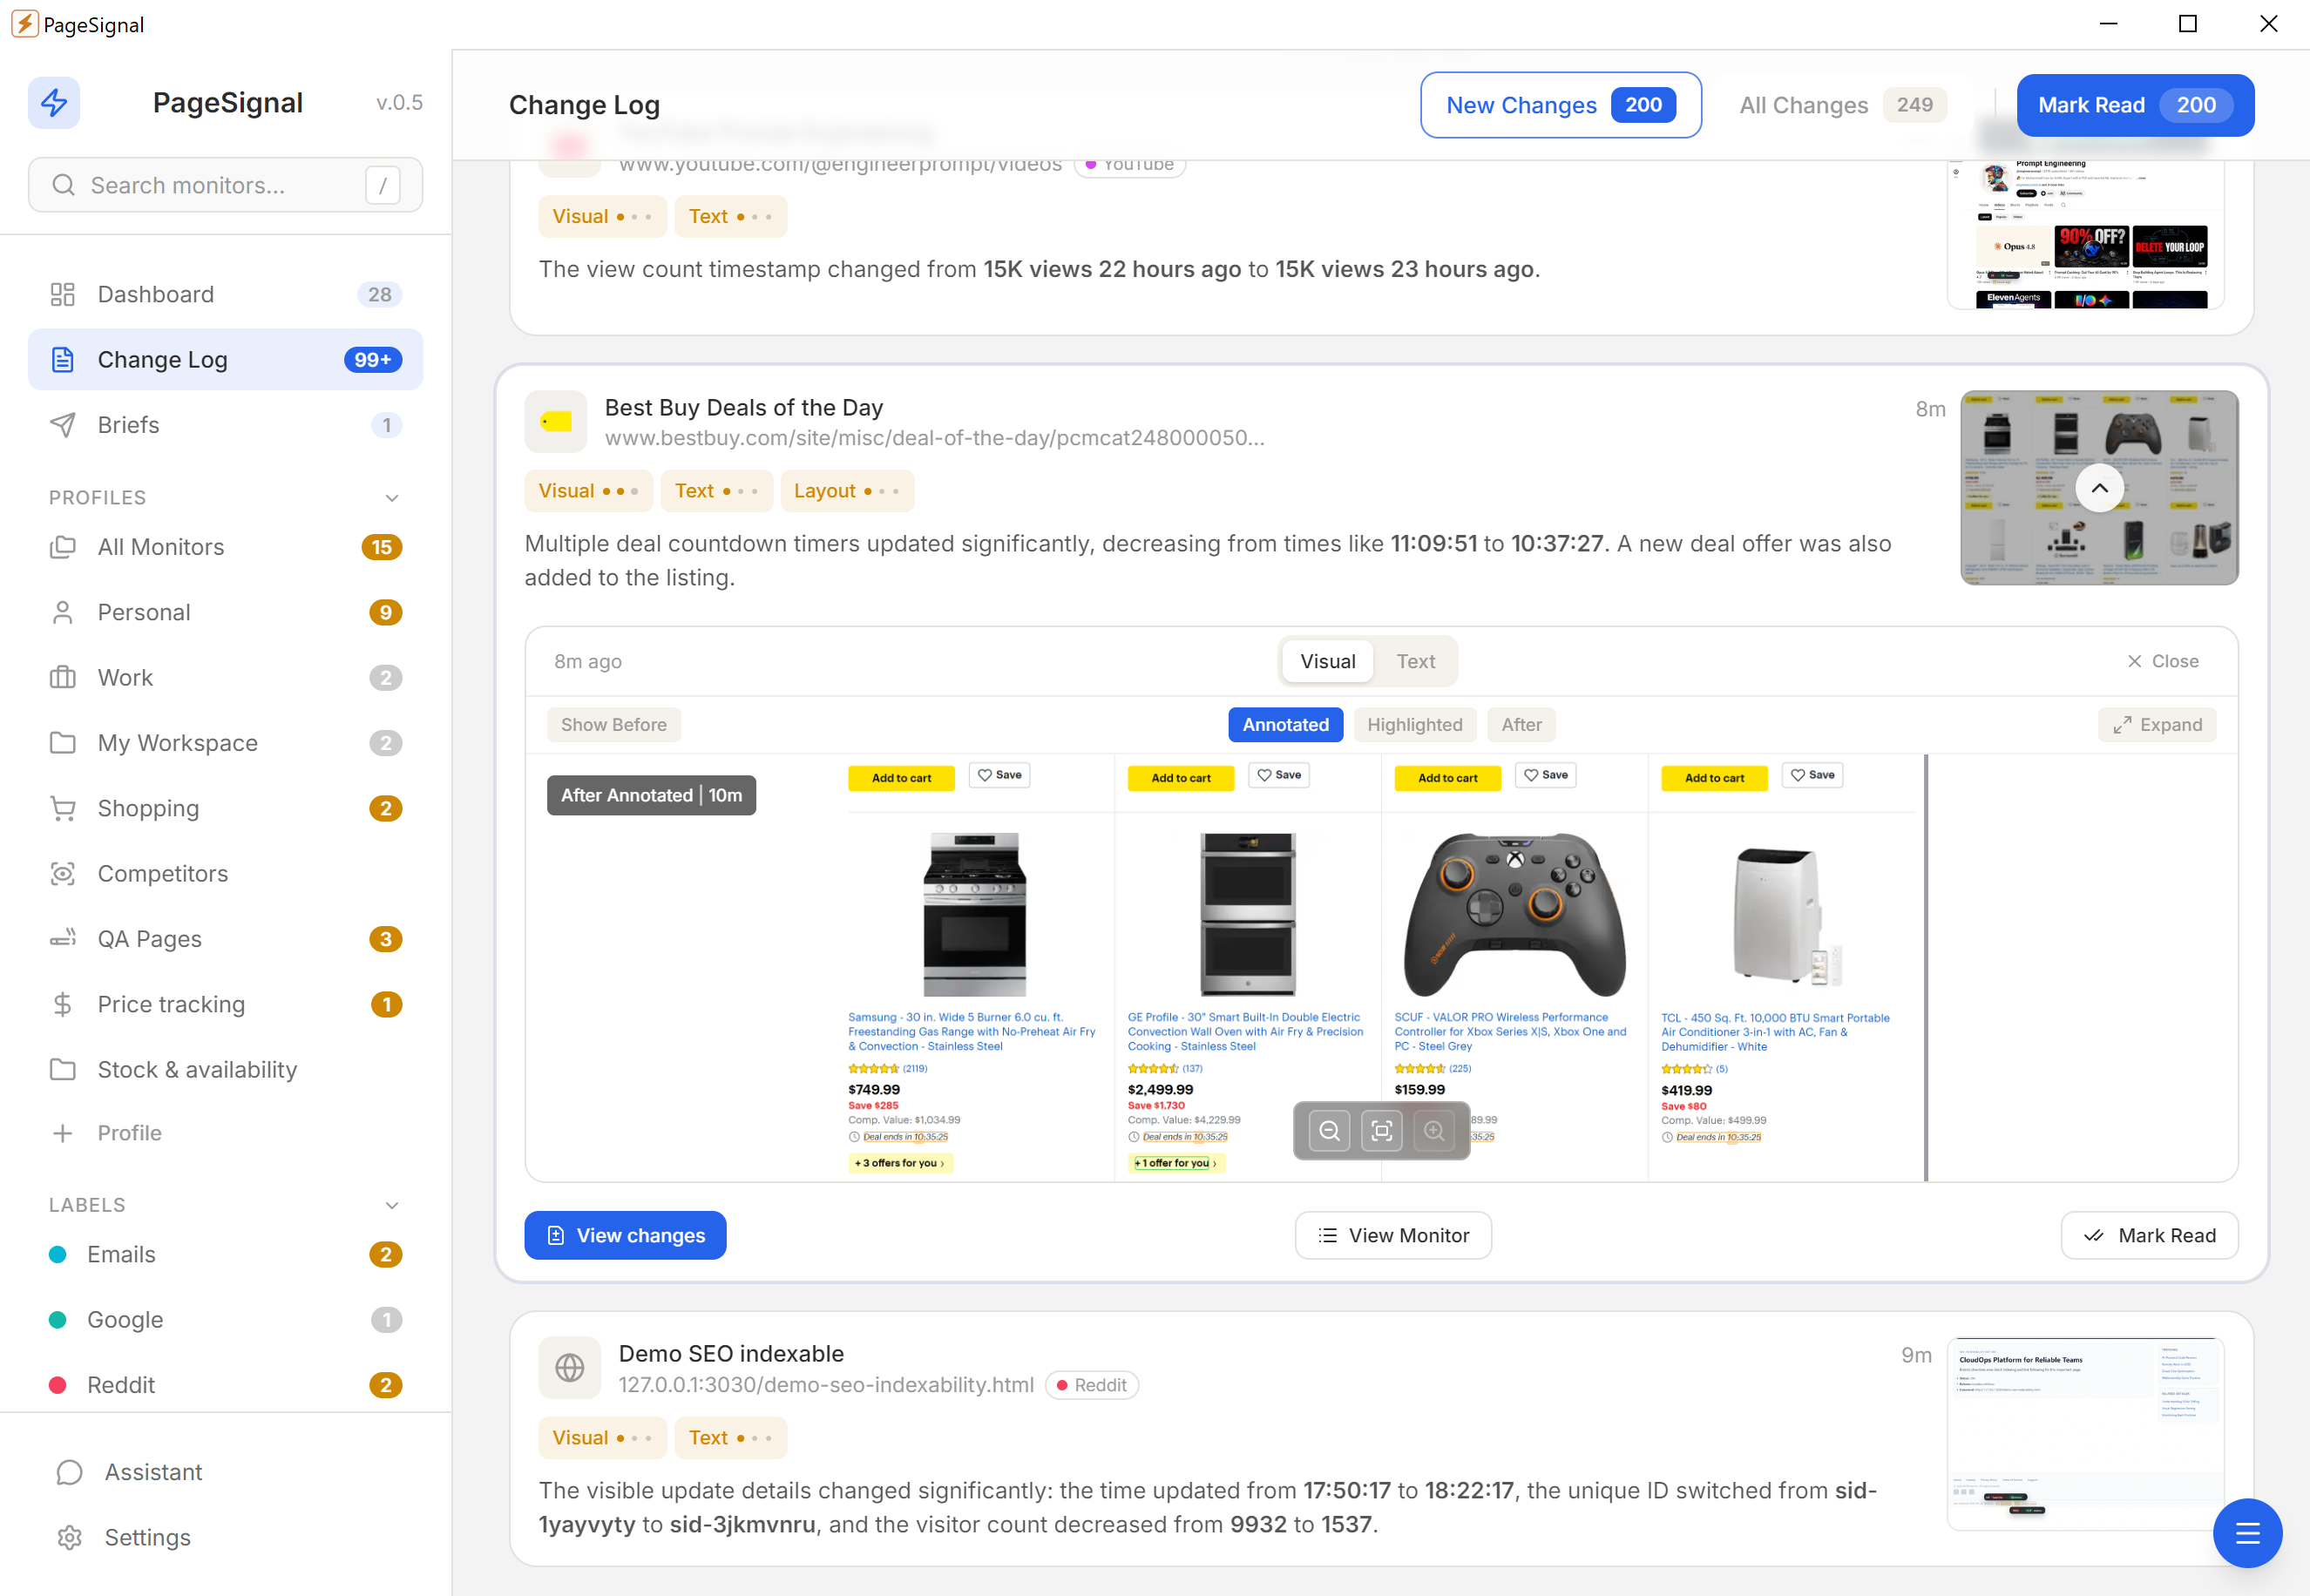
Task: Close the Best Buy diff panel
Action: pos(2162,661)
